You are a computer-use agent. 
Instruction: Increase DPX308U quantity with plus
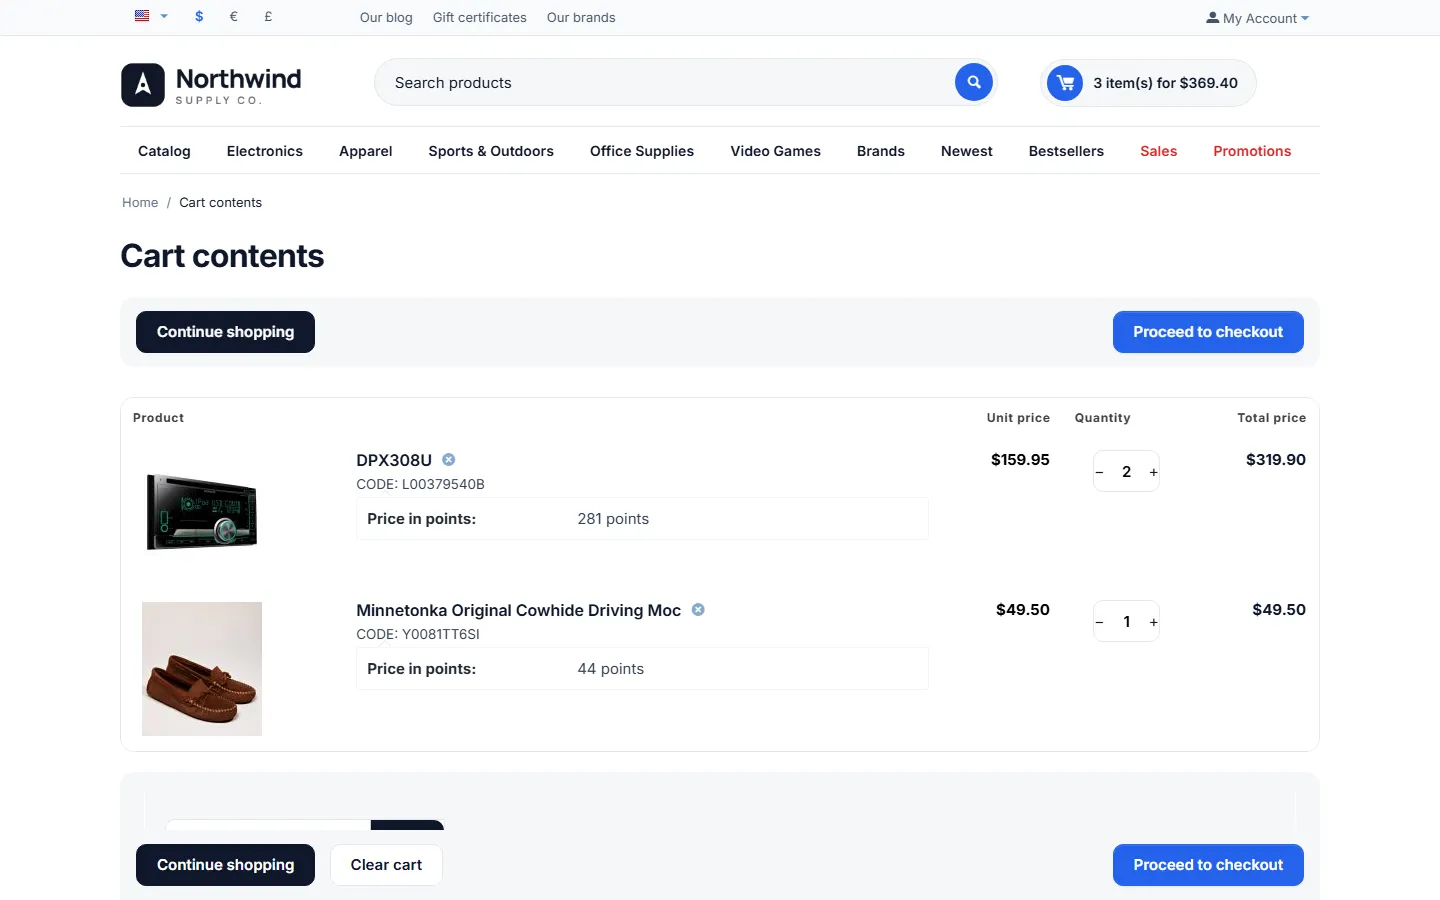1153,472
